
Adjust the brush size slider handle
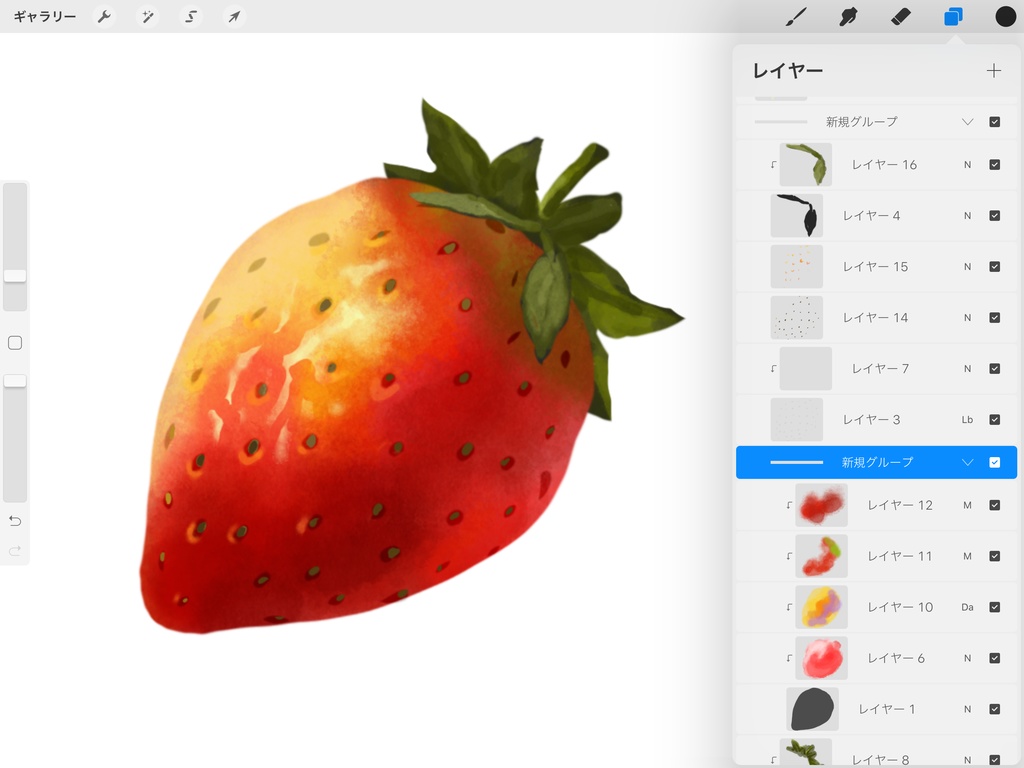[15, 276]
